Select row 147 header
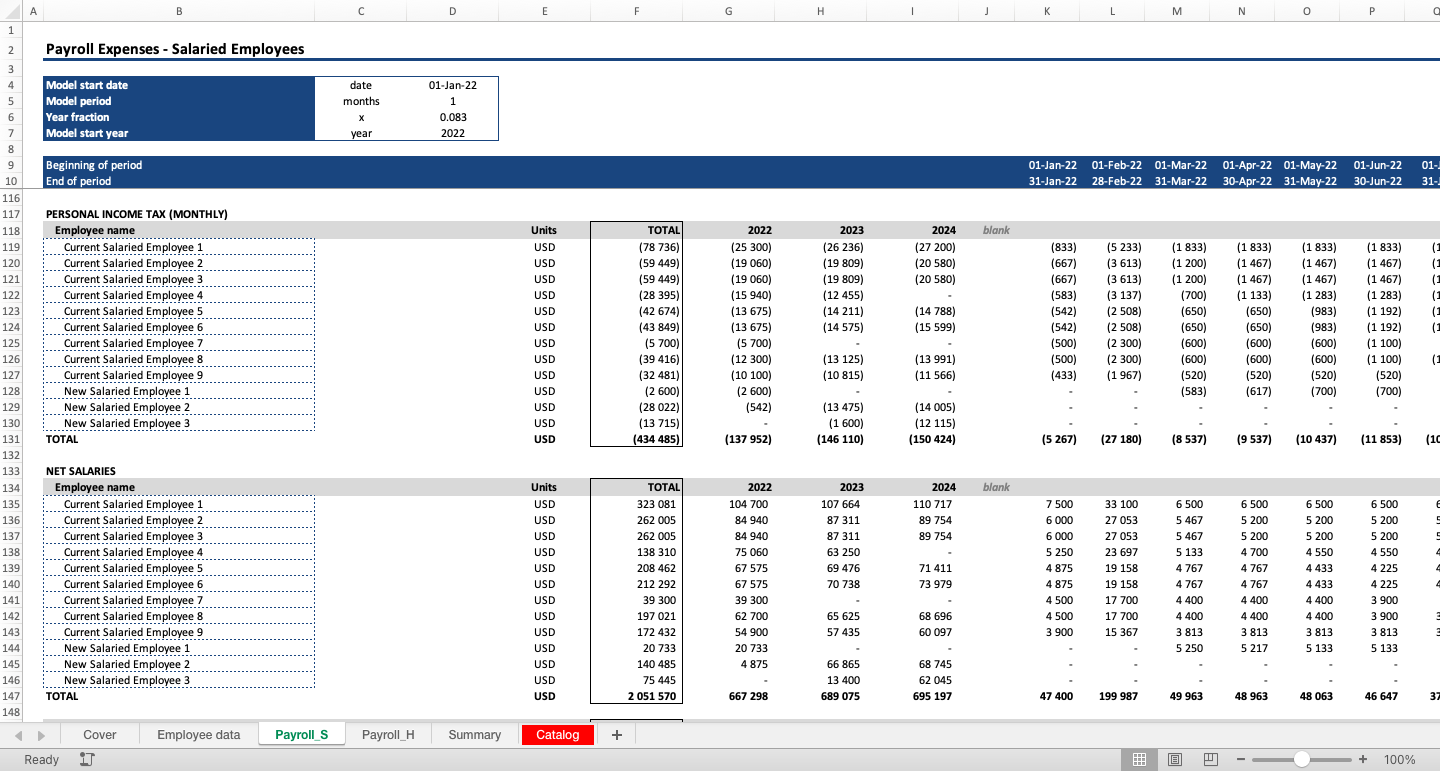1440x771 pixels. [10, 696]
